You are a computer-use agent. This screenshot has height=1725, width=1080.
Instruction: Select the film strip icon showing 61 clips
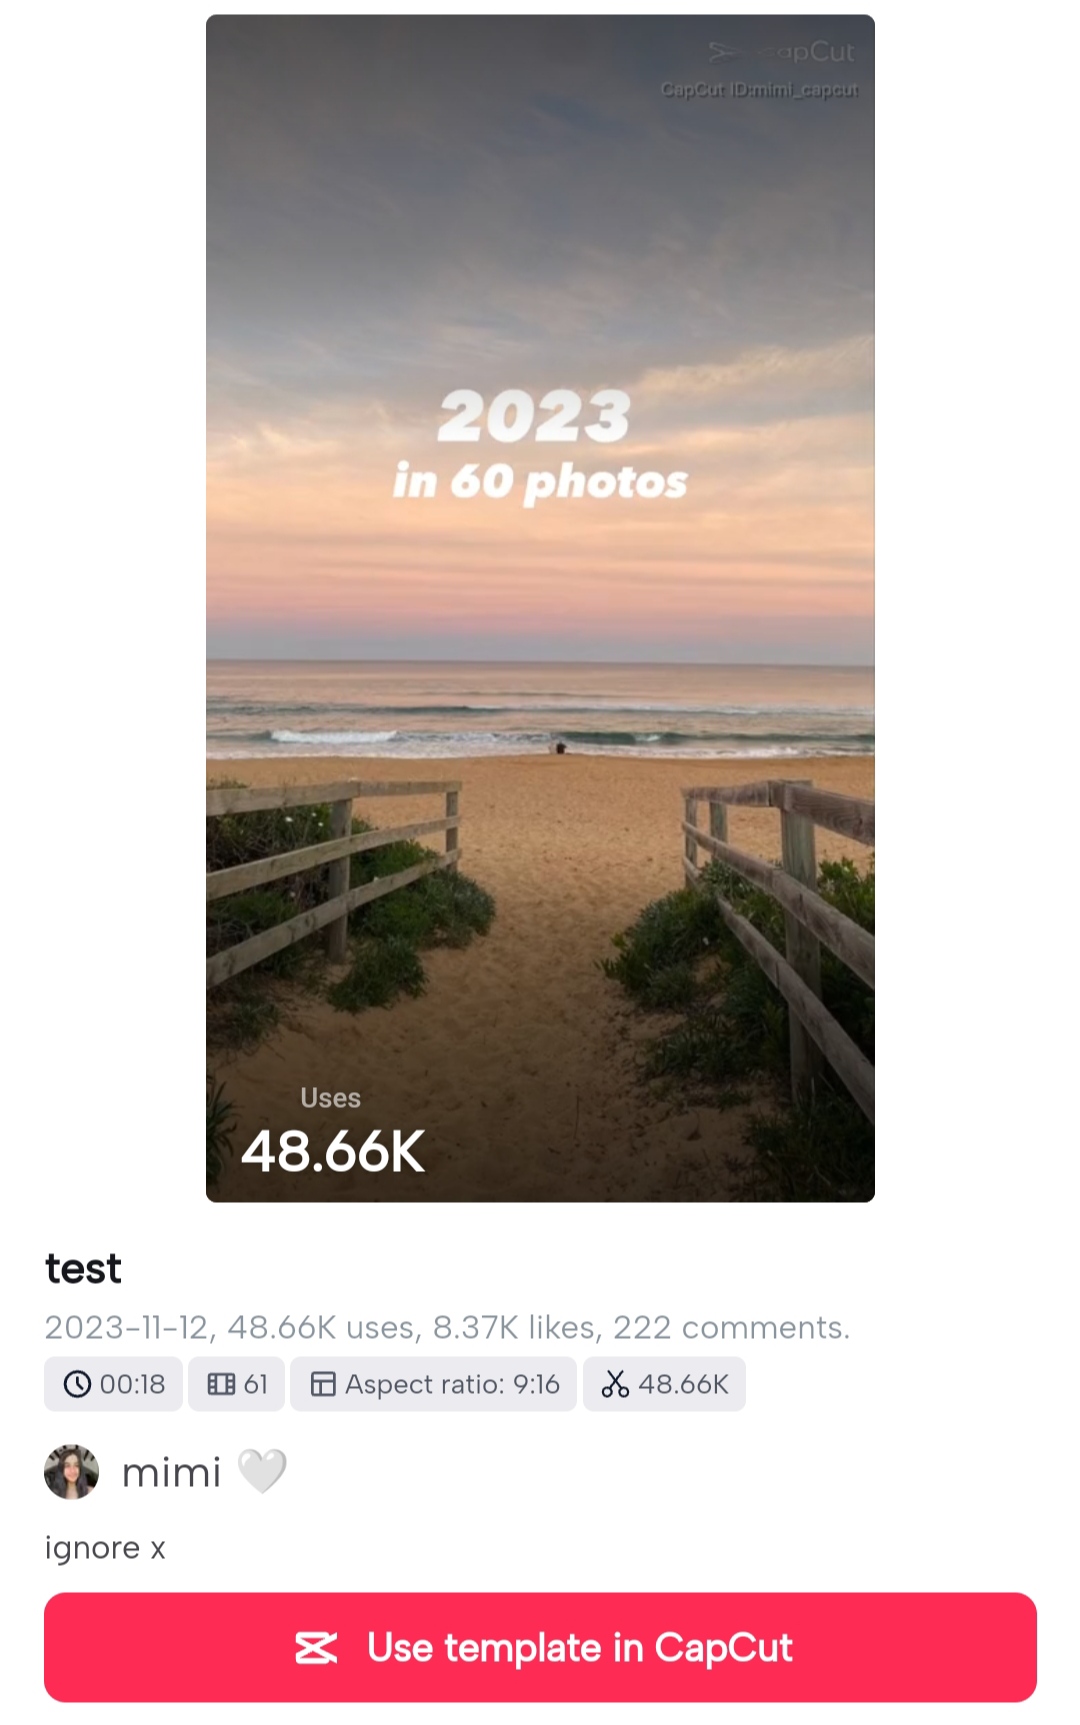[220, 1384]
